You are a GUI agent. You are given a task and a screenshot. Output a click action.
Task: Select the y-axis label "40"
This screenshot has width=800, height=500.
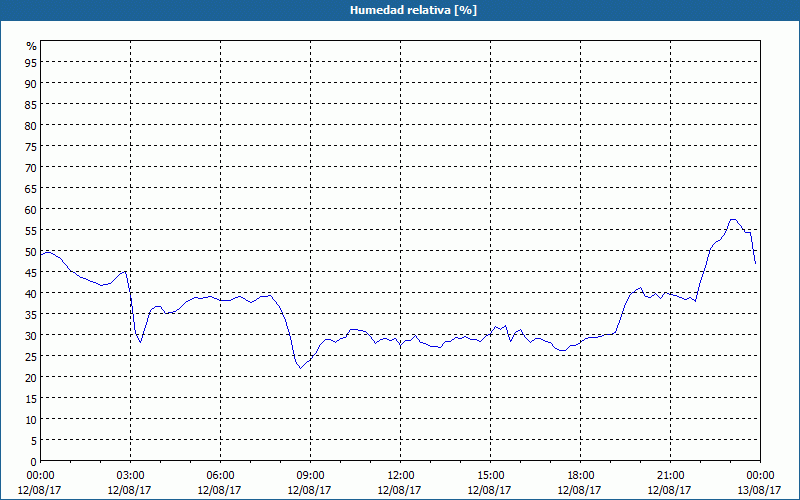click(x=31, y=293)
